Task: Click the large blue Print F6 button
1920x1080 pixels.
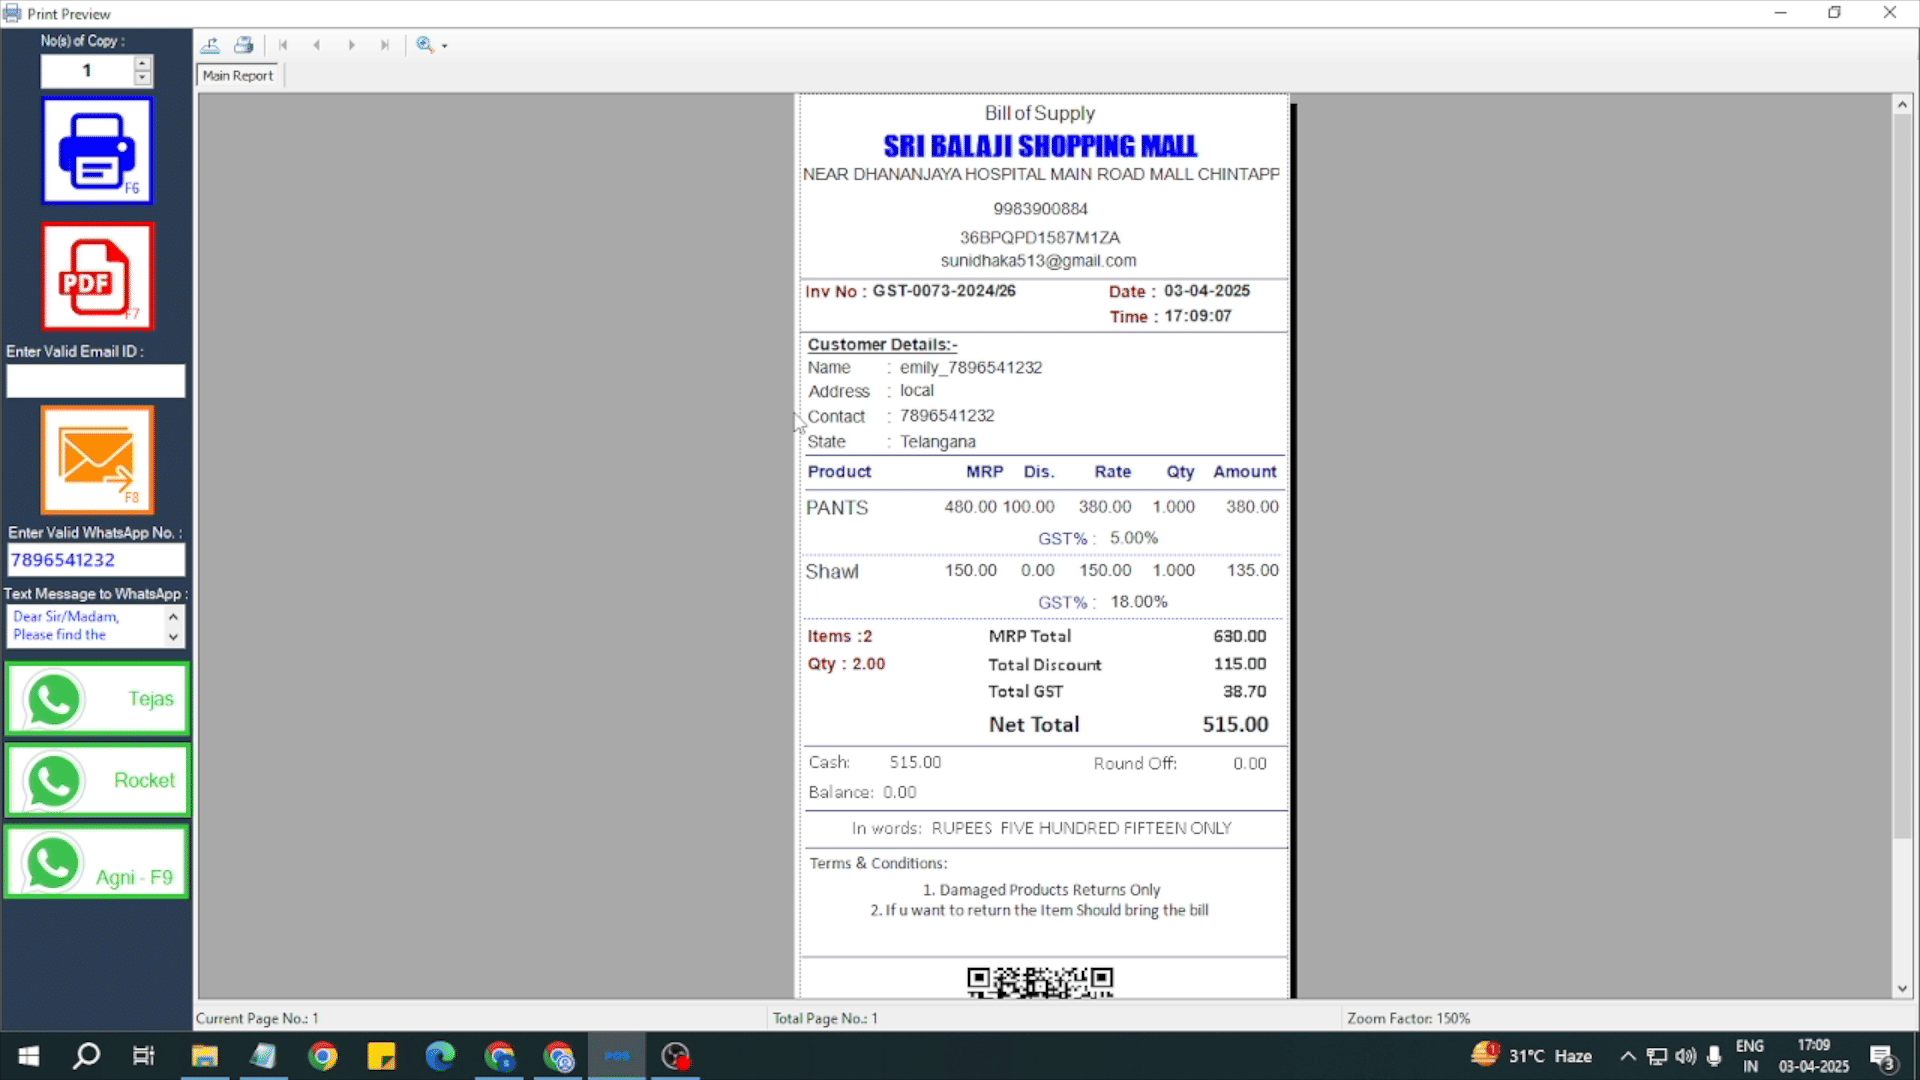Action: pyautogui.click(x=97, y=151)
